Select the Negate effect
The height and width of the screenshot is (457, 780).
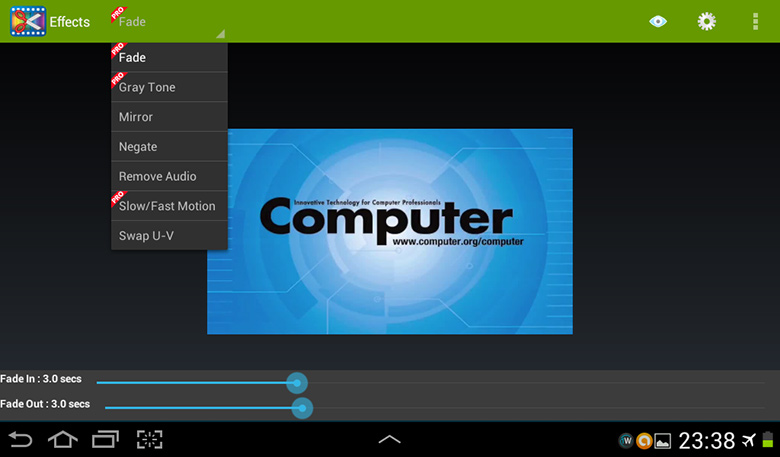(x=169, y=147)
